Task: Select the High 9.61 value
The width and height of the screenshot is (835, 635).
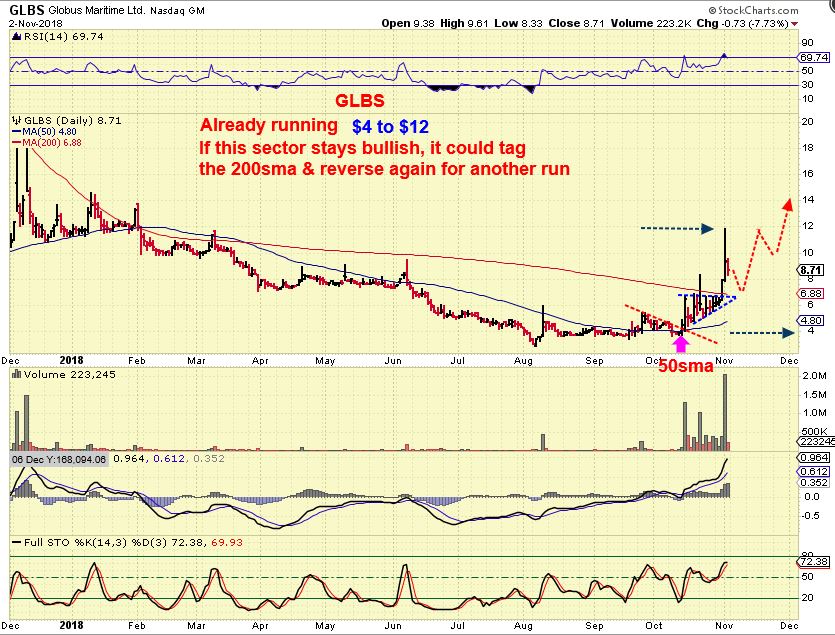Action: (x=464, y=23)
